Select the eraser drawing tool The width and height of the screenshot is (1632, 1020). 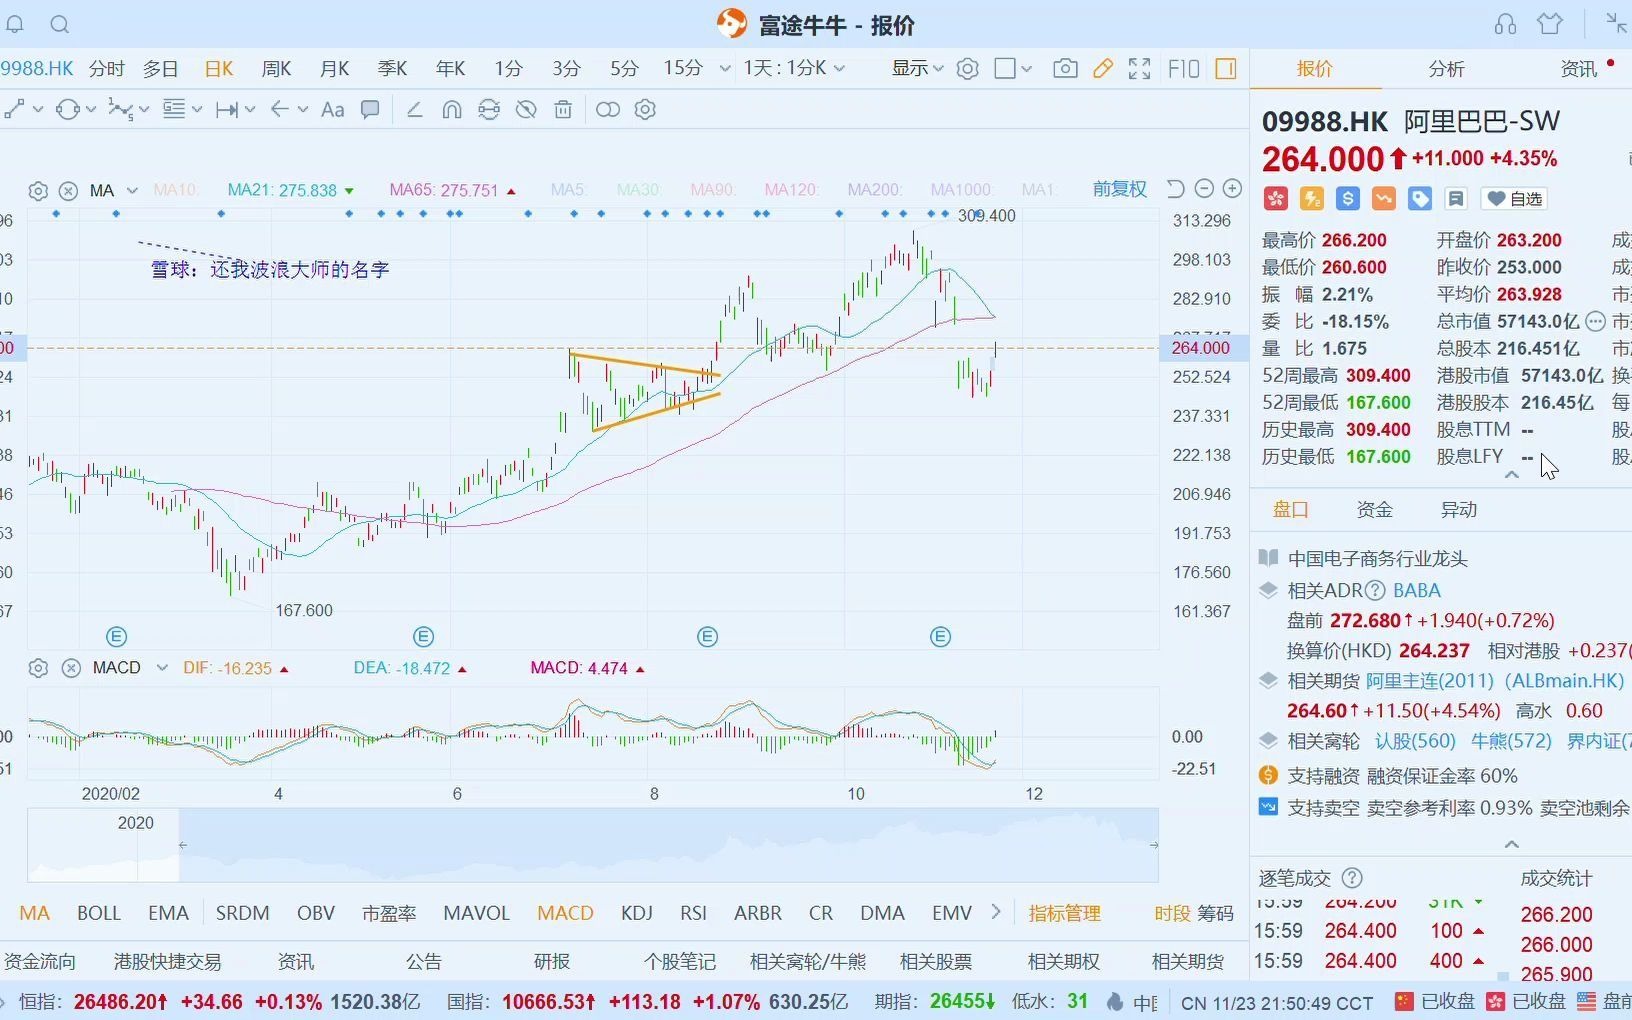pyautogui.click(x=414, y=109)
